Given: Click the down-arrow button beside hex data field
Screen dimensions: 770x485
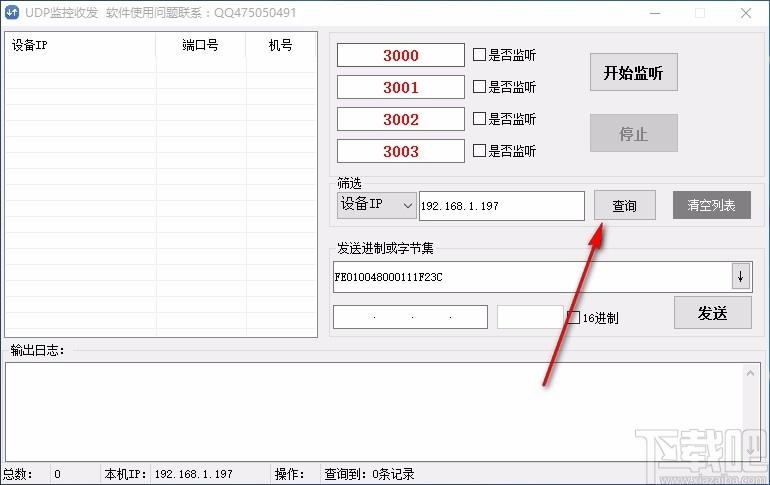Looking at the screenshot, I should pyautogui.click(x=741, y=276).
